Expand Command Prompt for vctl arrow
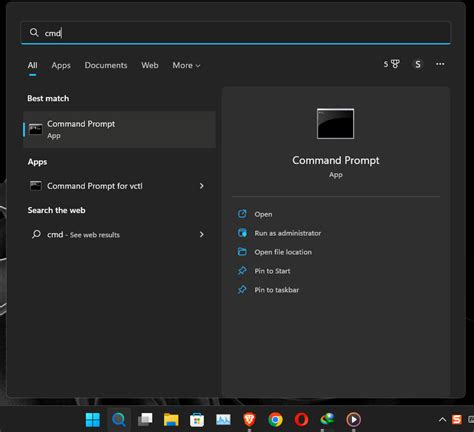Image resolution: width=474 pixels, height=432 pixels. [201, 186]
